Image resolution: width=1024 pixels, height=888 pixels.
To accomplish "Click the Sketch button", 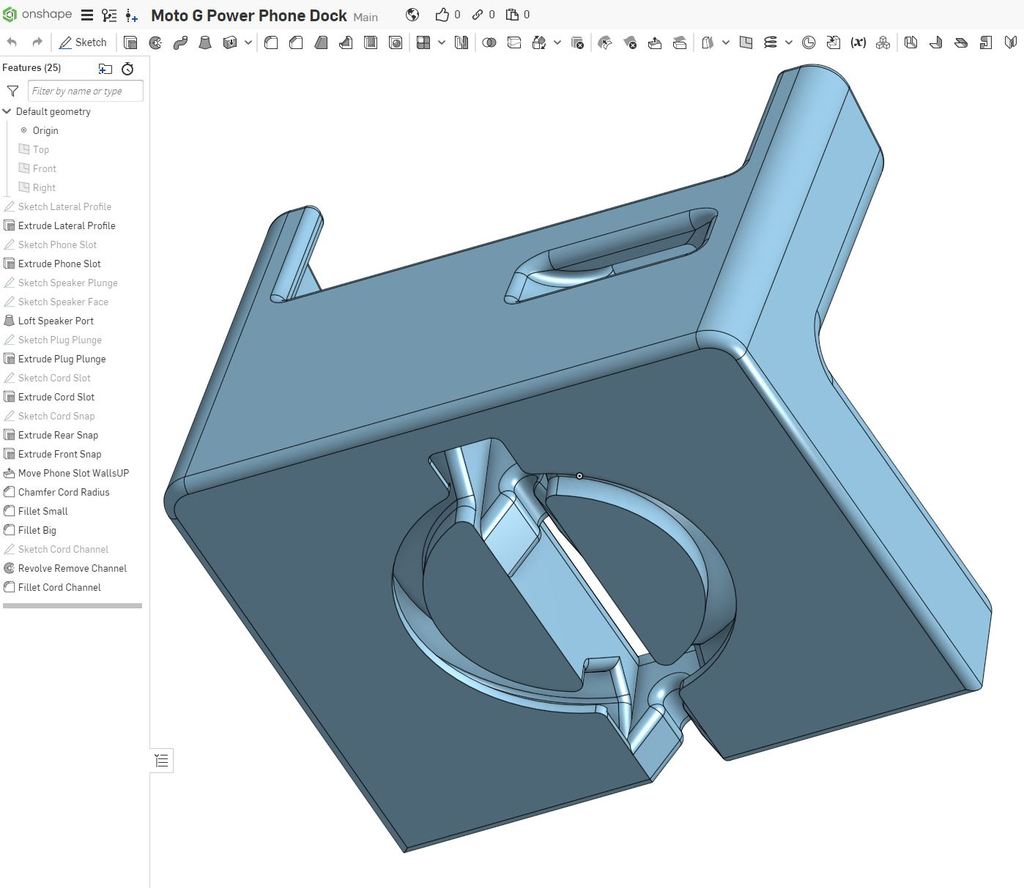I will (84, 42).
